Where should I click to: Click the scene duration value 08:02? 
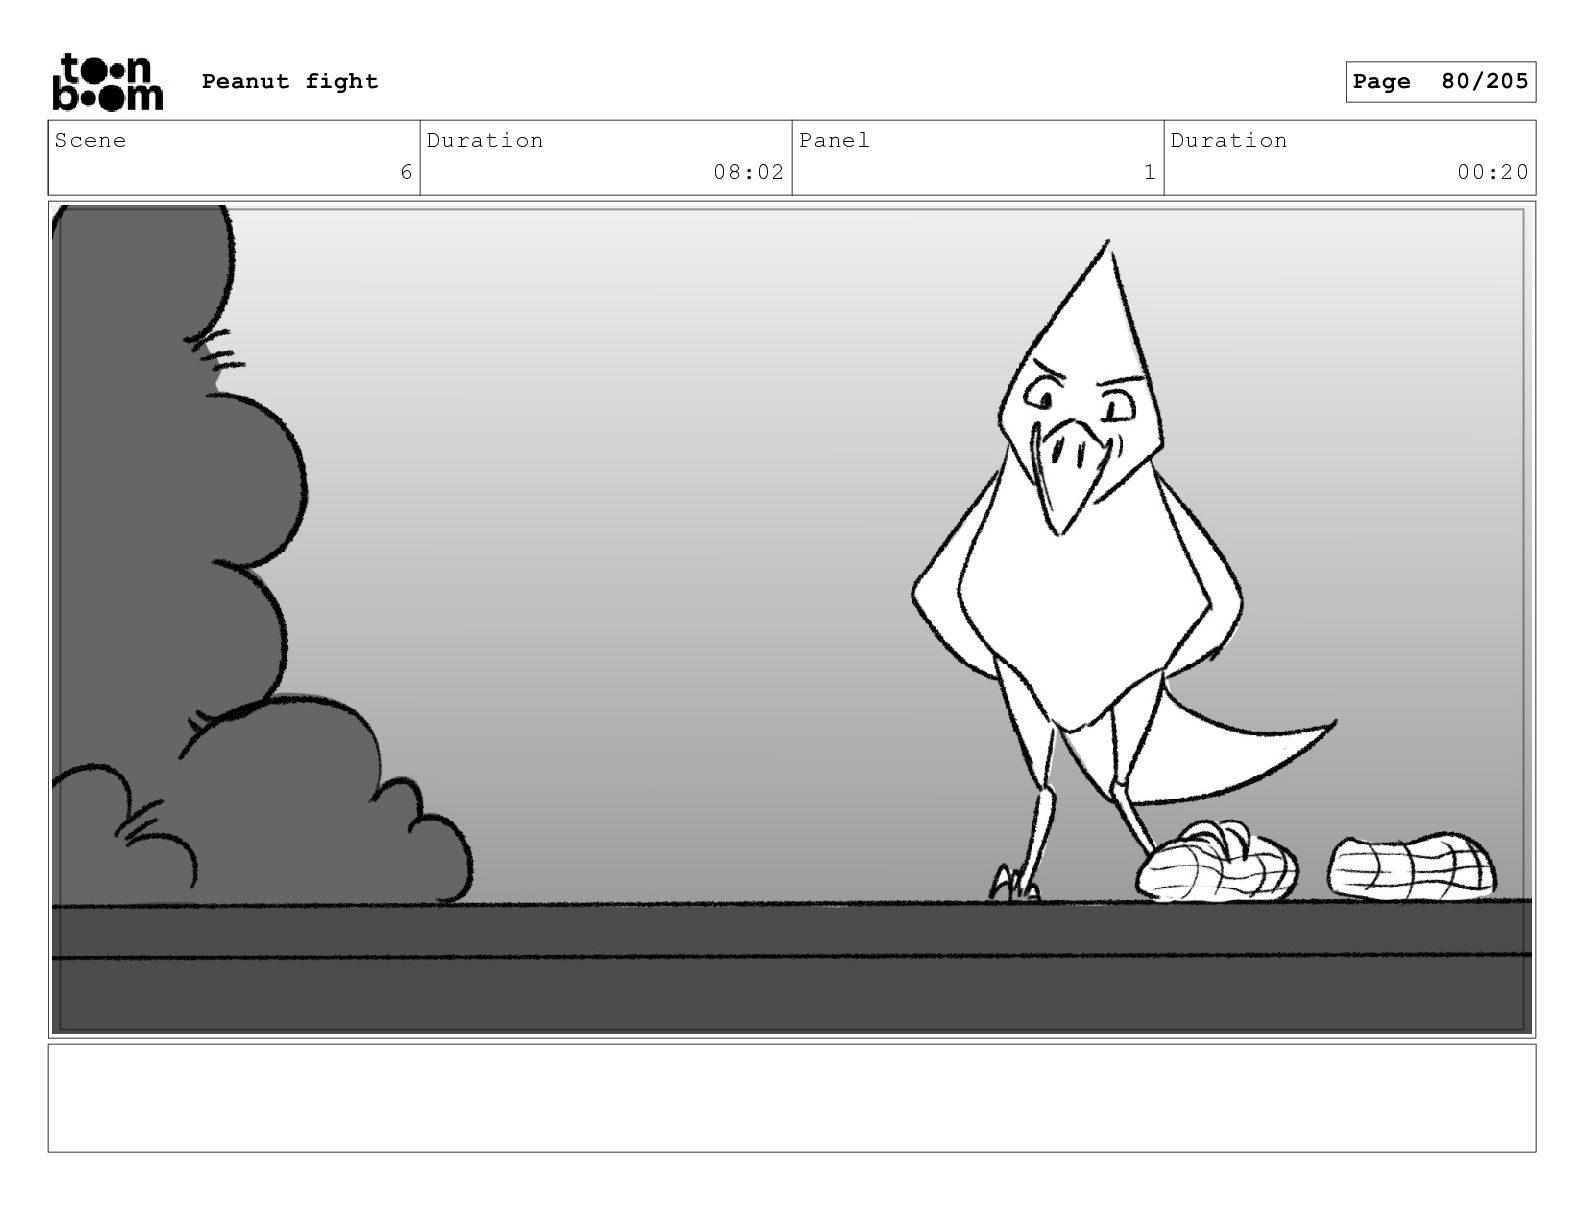coord(749,172)
